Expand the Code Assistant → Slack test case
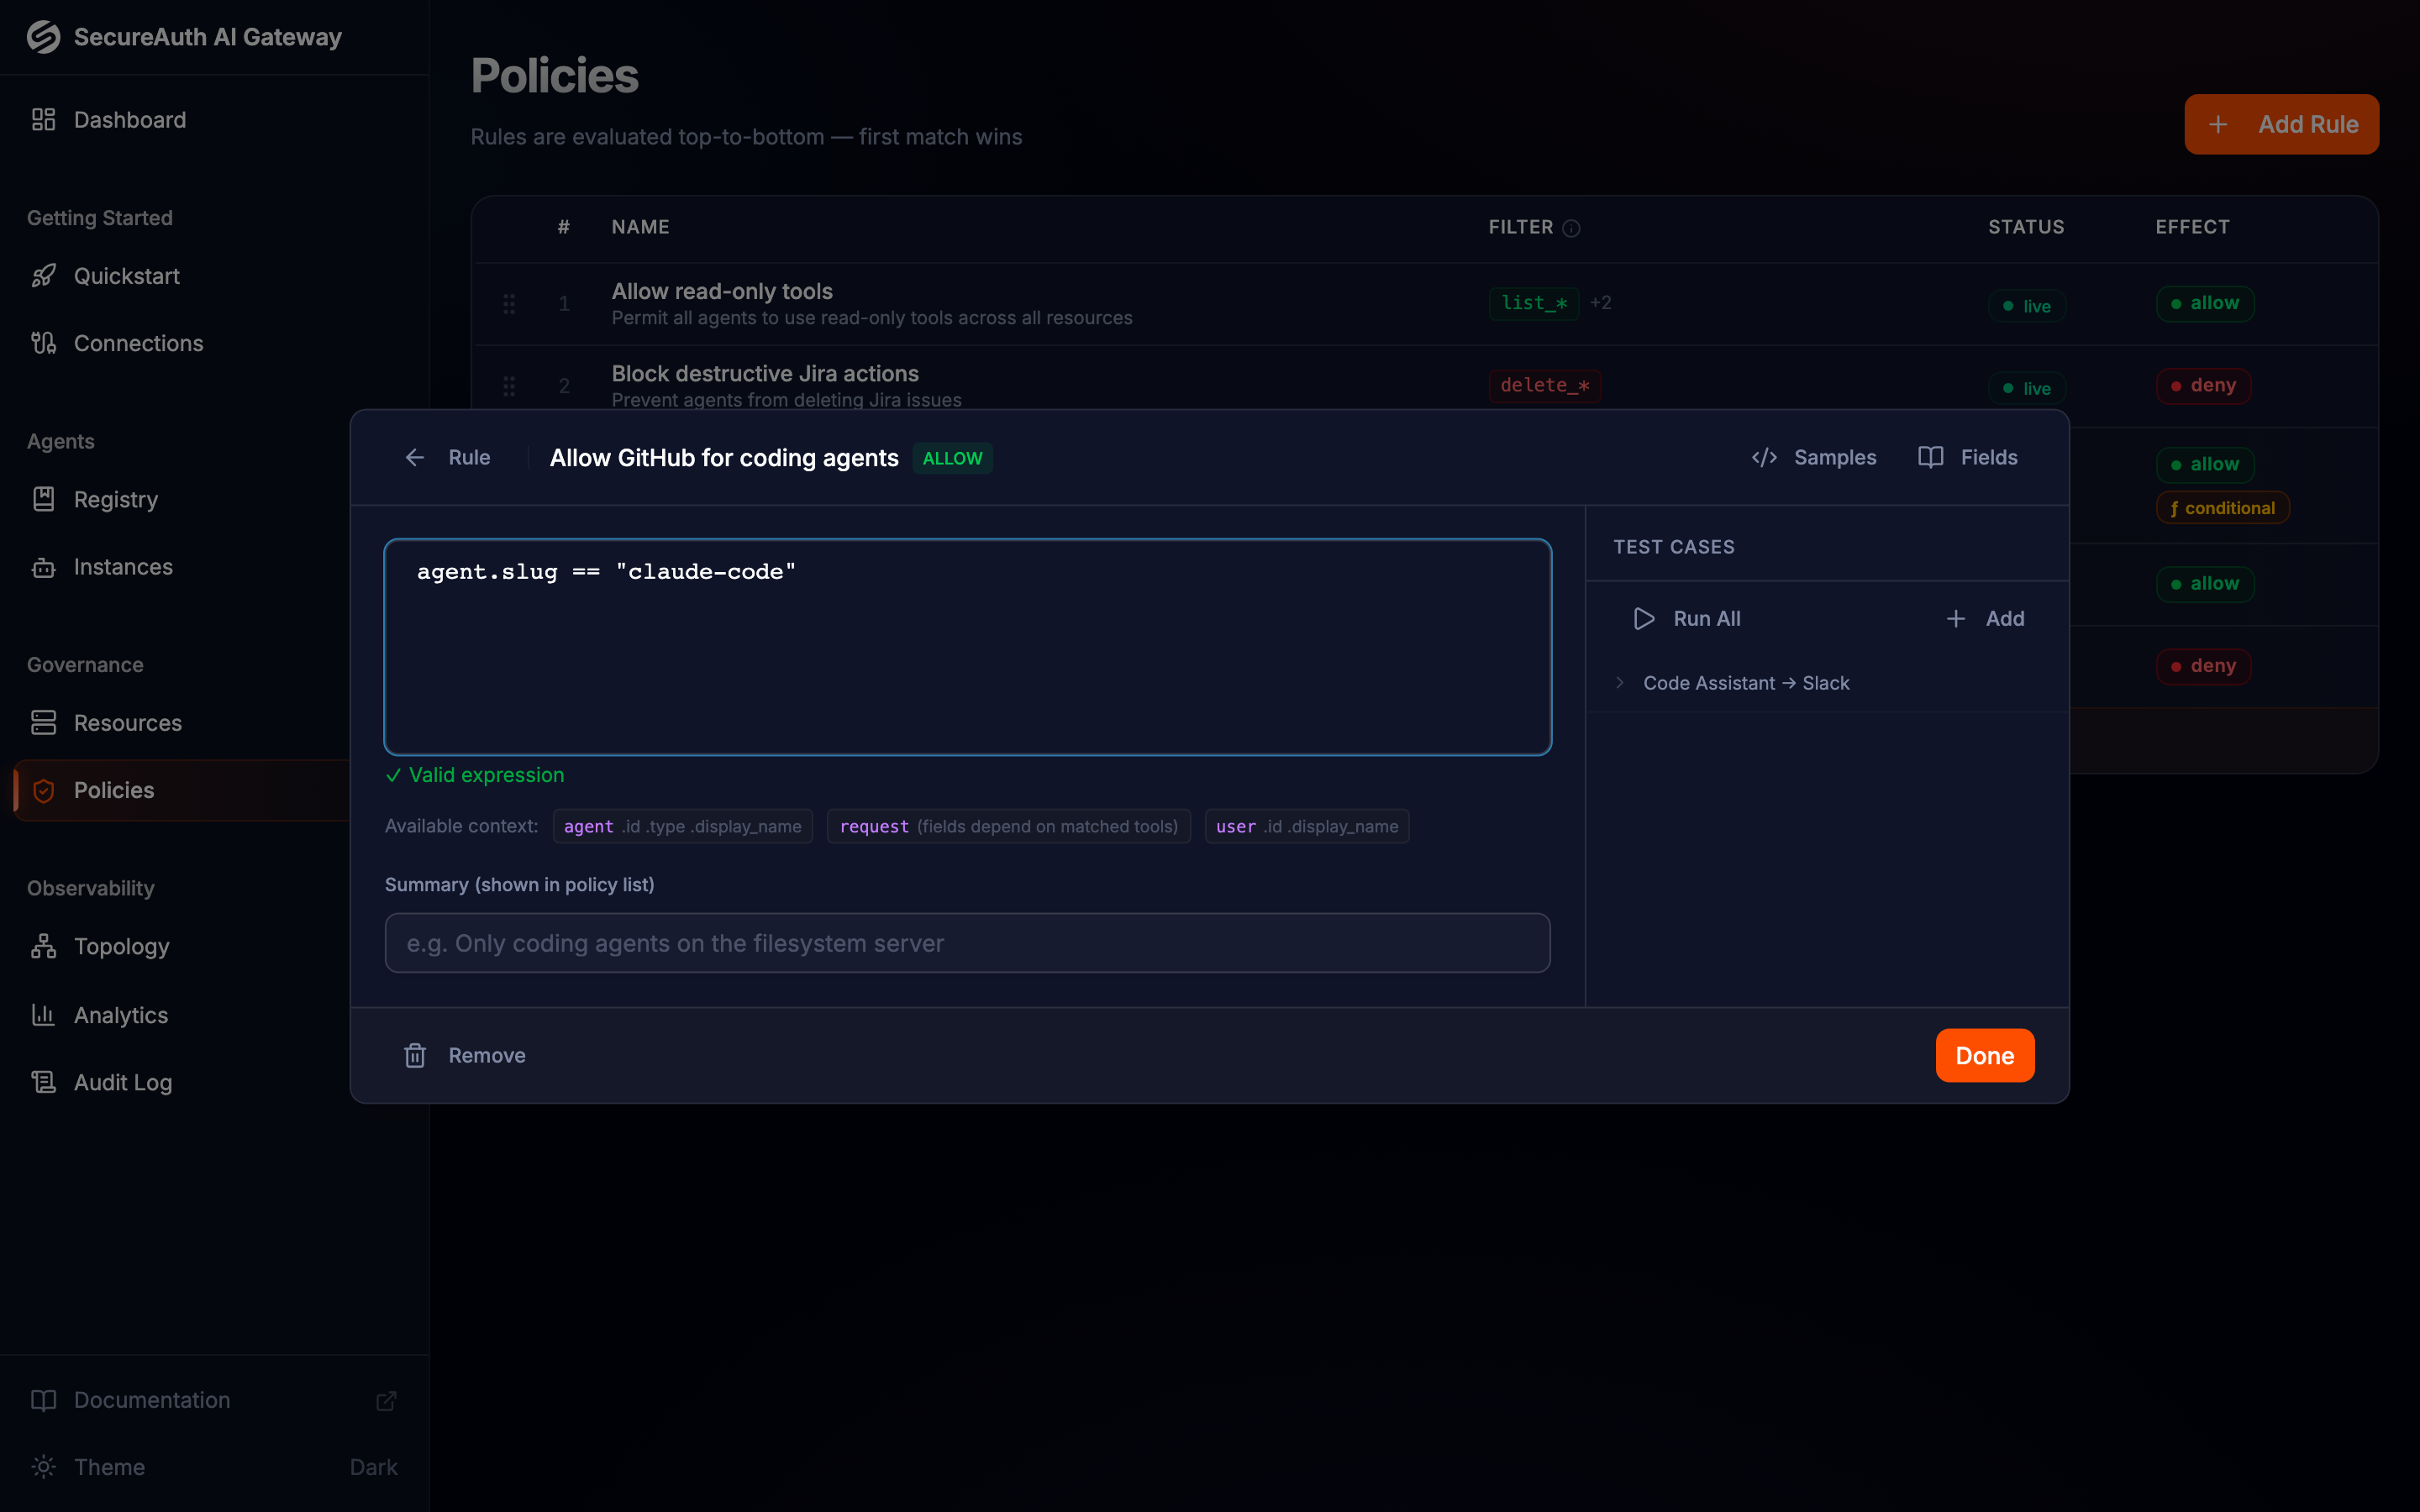 coord(1620,683)
